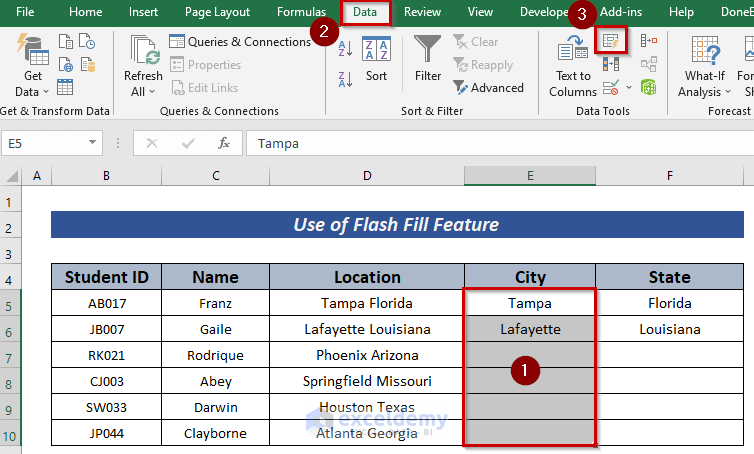This screenshot has width=754, height=454.
Task: Click the Filter funnel icon
Action: [x=428, y=58]
